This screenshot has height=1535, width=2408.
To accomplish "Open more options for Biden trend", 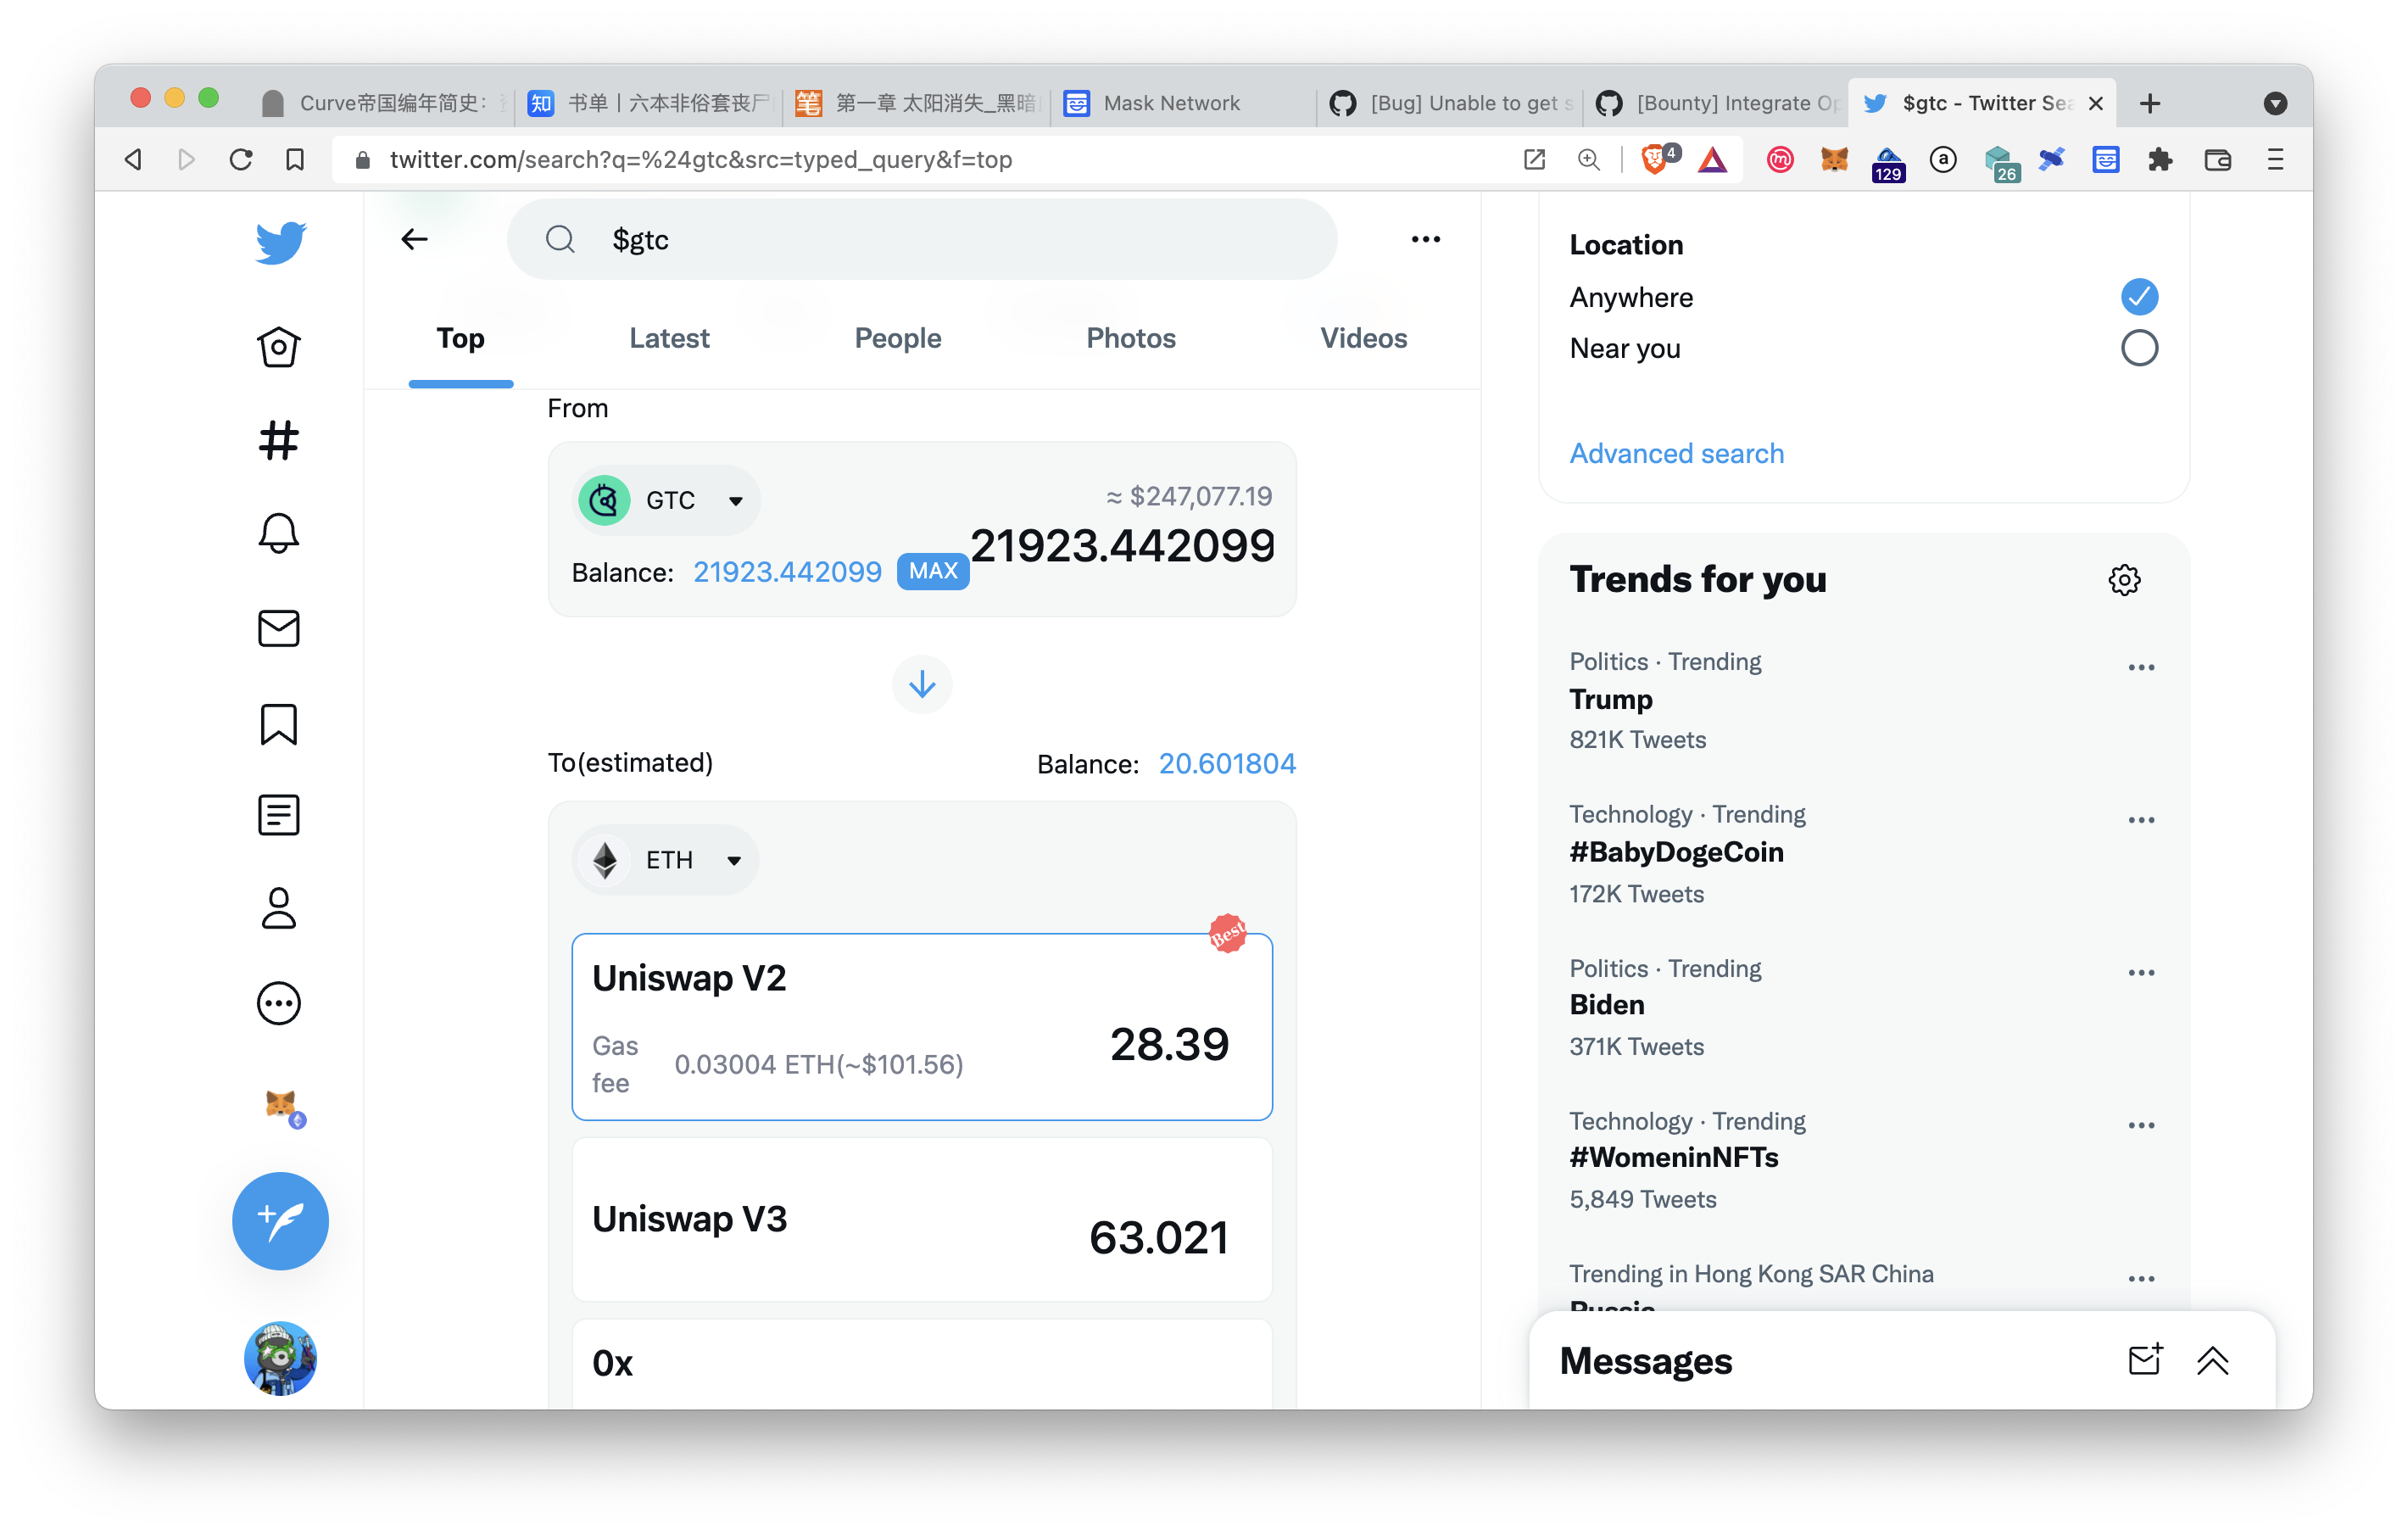I will point(2141,973).
